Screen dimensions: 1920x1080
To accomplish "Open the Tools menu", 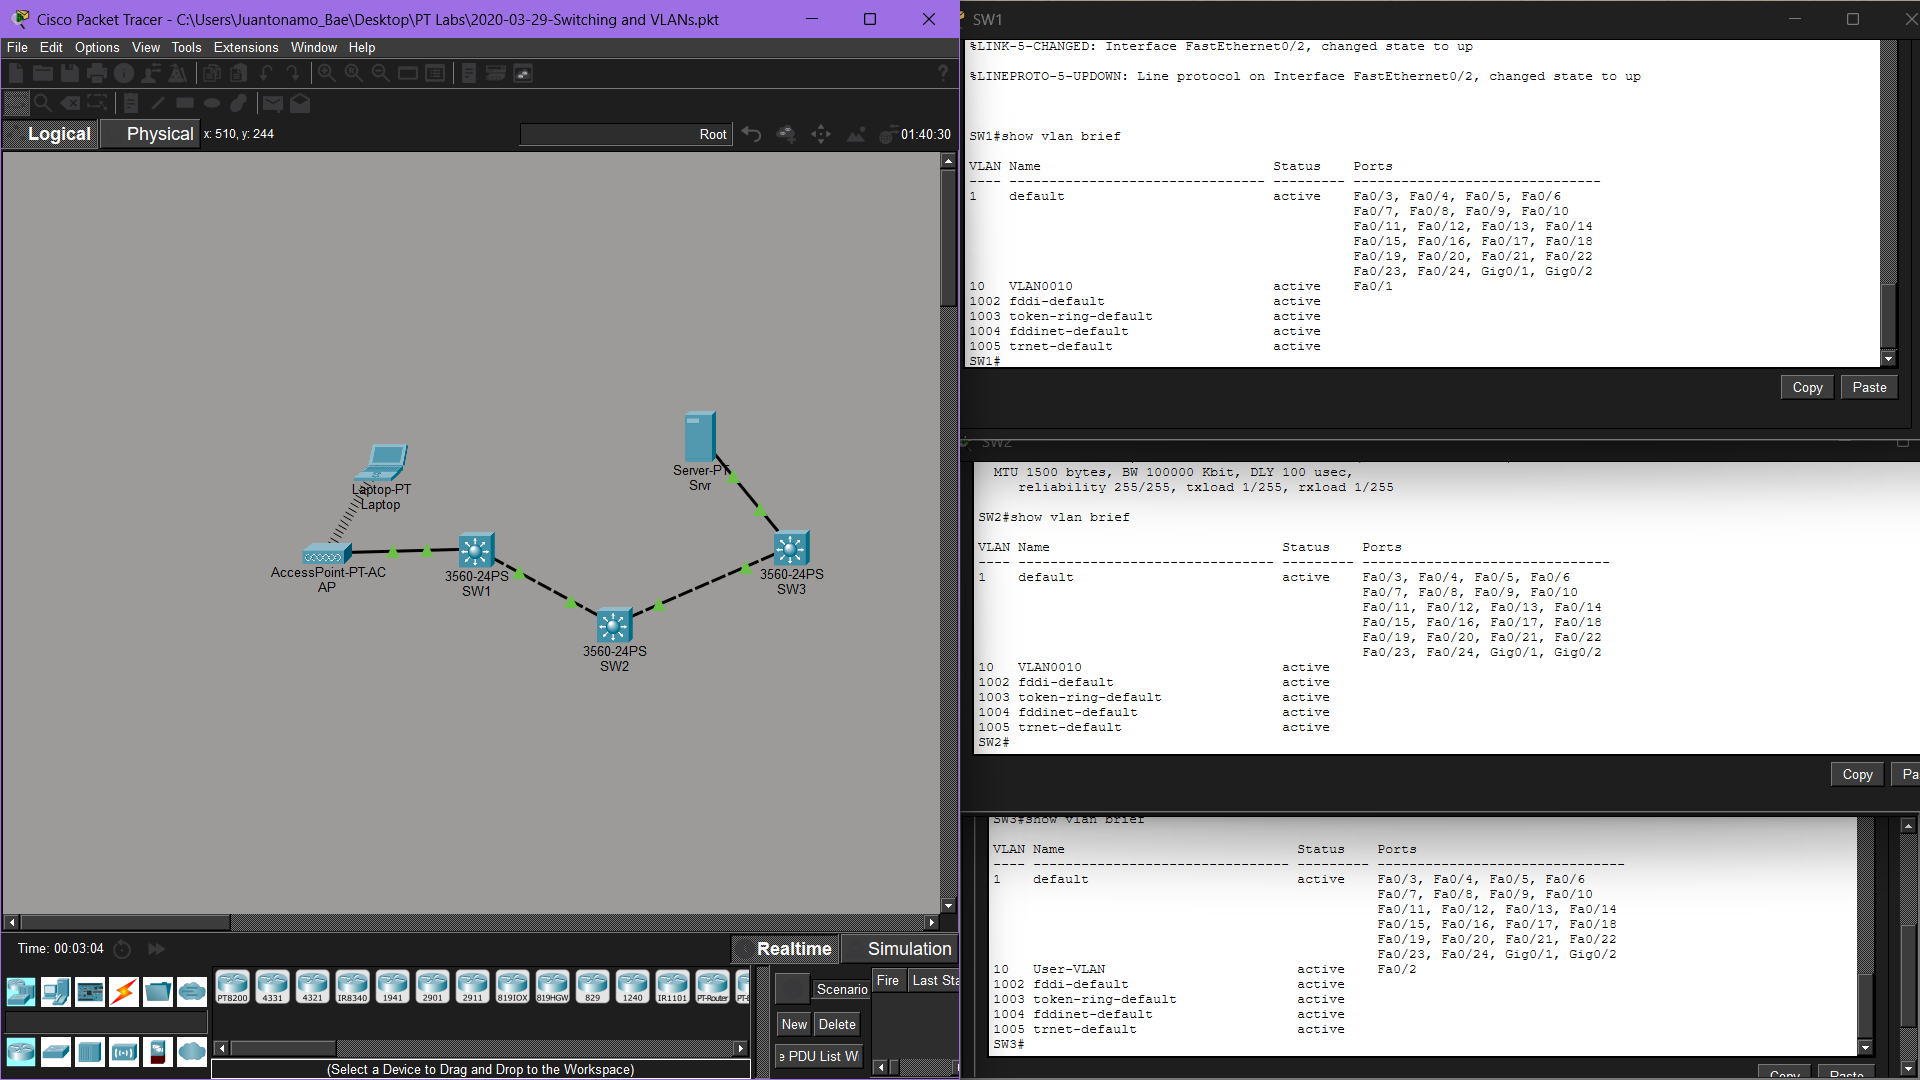I will 186,47.
